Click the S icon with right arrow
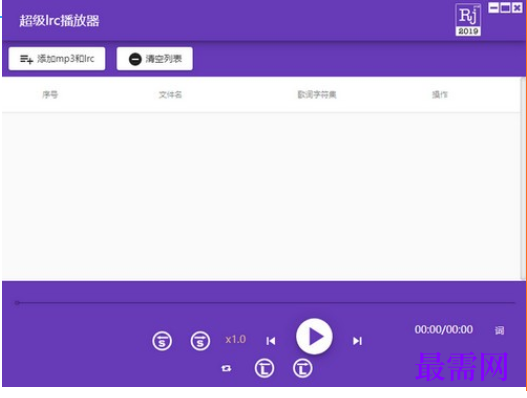 tap(200, 341)
